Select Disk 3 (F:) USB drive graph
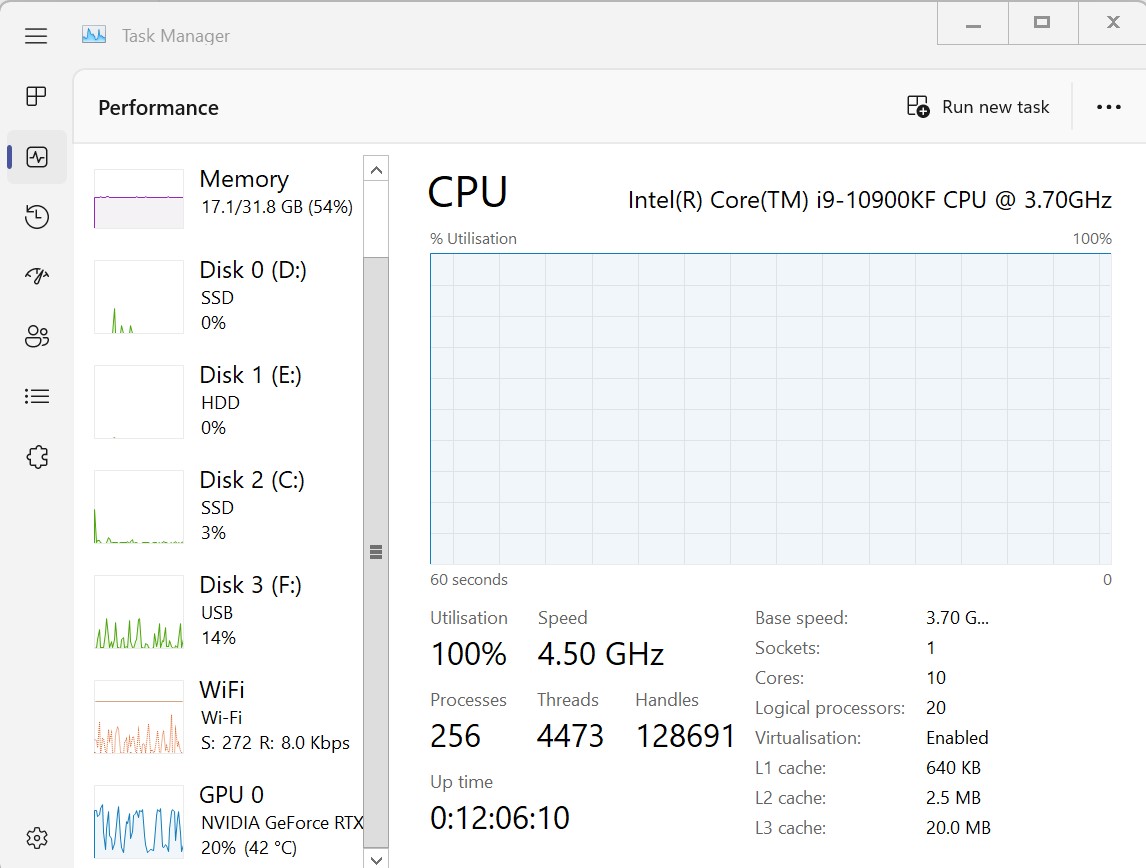Viewport: 1146px width, 868px height. click(x=220, y=610)
